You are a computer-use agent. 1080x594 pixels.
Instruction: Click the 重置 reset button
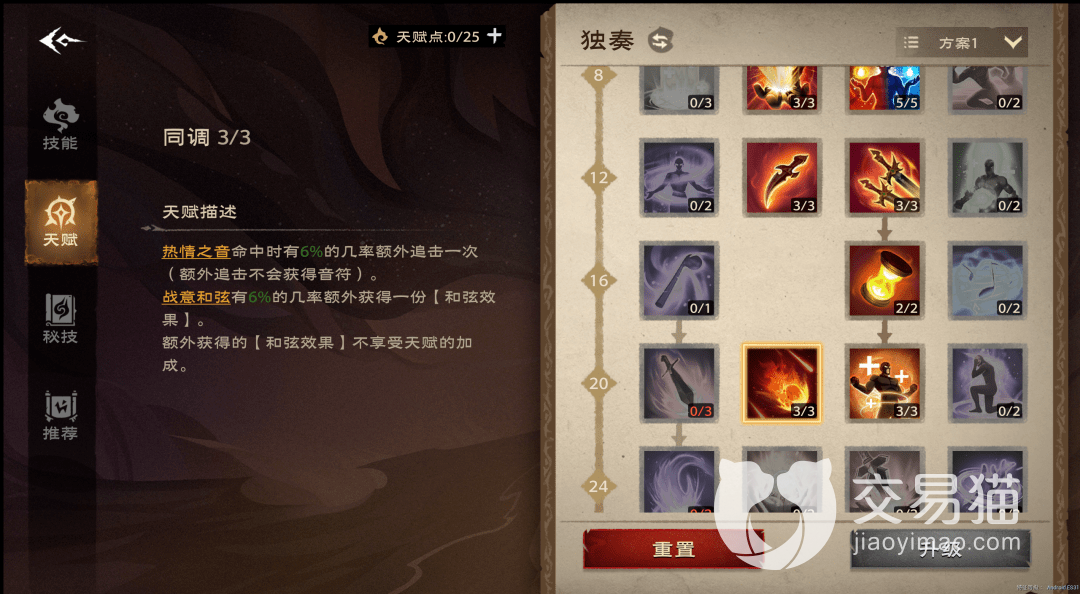(x=673, y=549)
